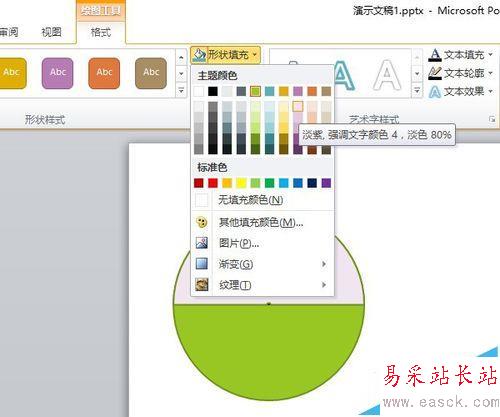Choose Picture (图片) fill menu entry
The height and width of the screenshot is (417, 500).
click(263, 243)
